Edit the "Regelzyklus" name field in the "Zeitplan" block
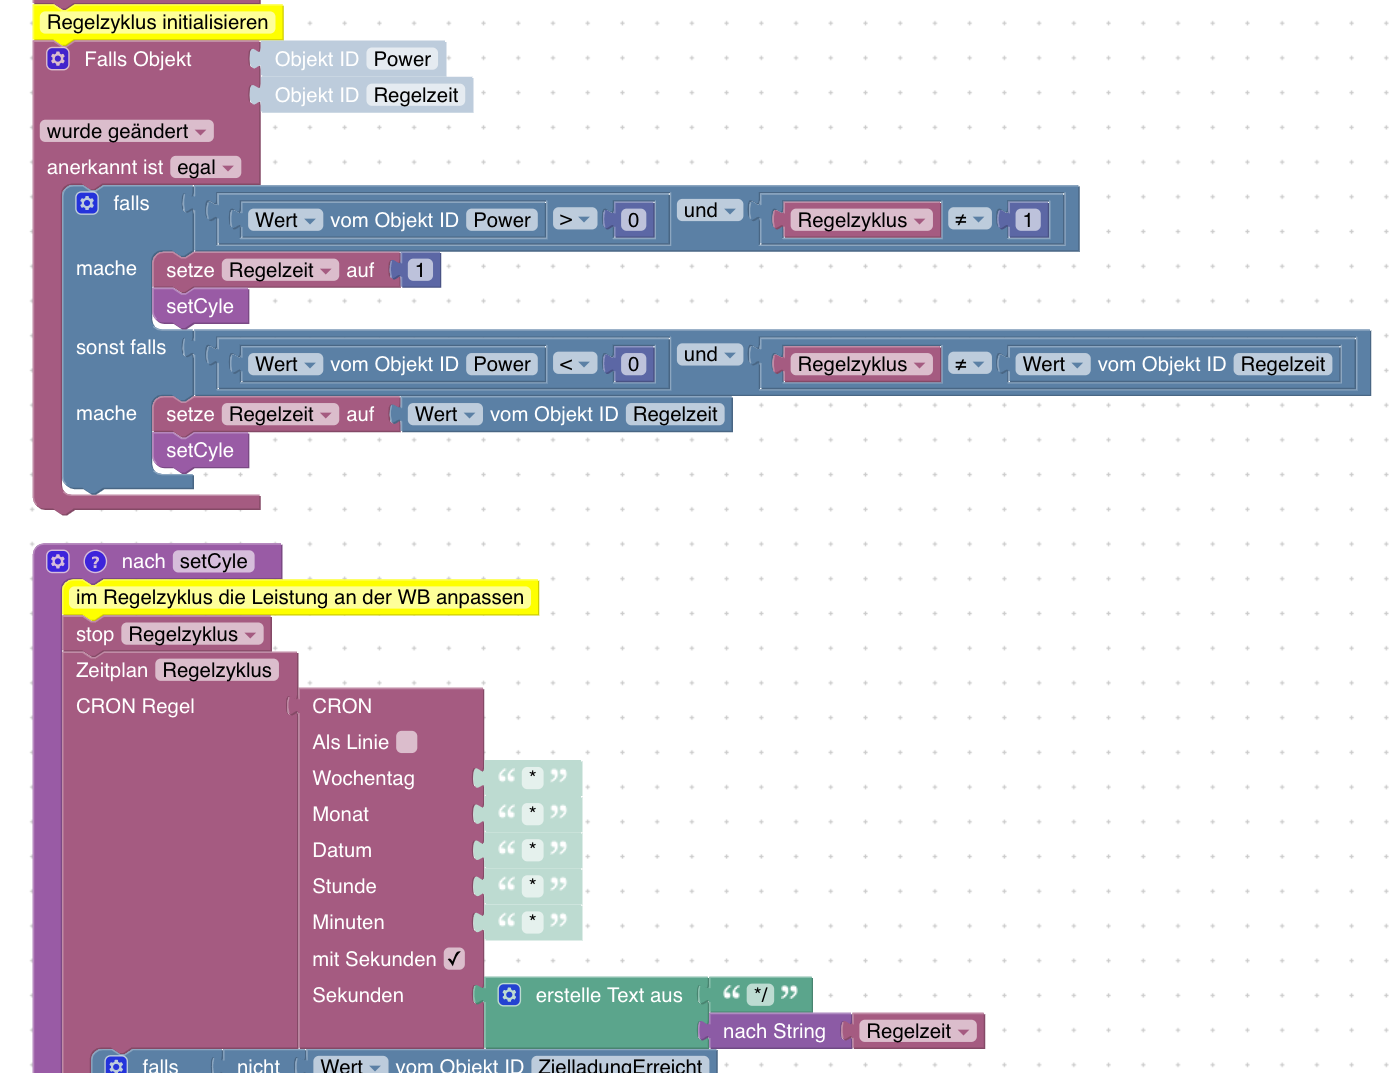This screenshot has width=1399, height=1073. [217, 670]
